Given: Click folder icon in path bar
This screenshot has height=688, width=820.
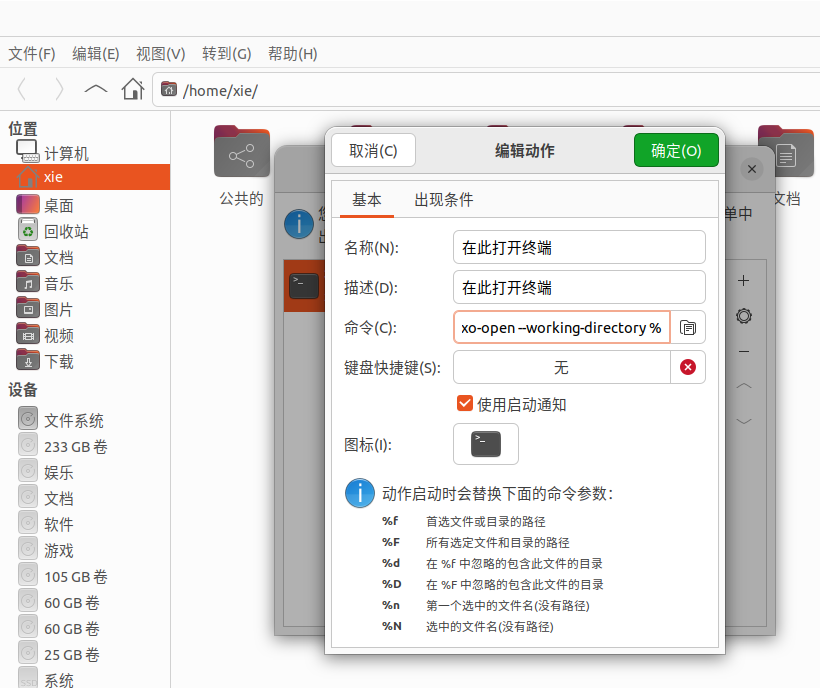Looking at the screenshot, I should tap(168, 89).
